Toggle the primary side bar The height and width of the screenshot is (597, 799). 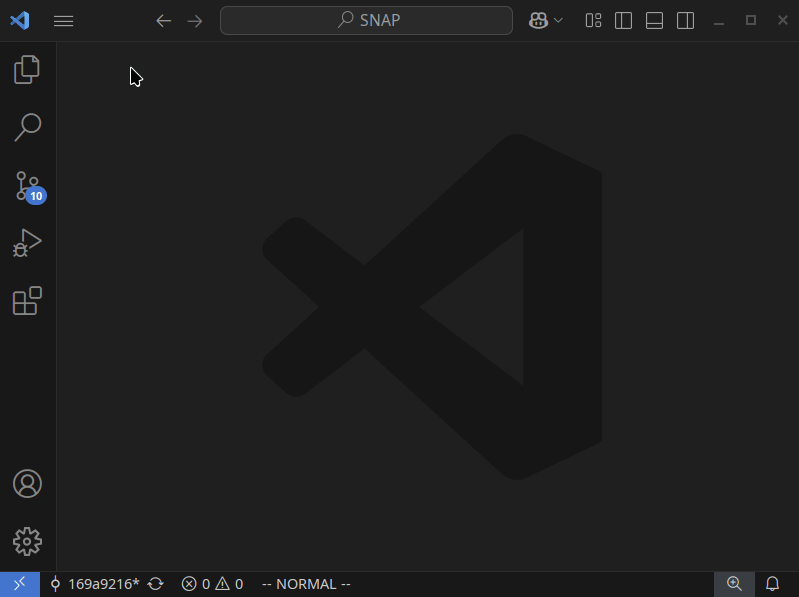click(x=623, y=20)
